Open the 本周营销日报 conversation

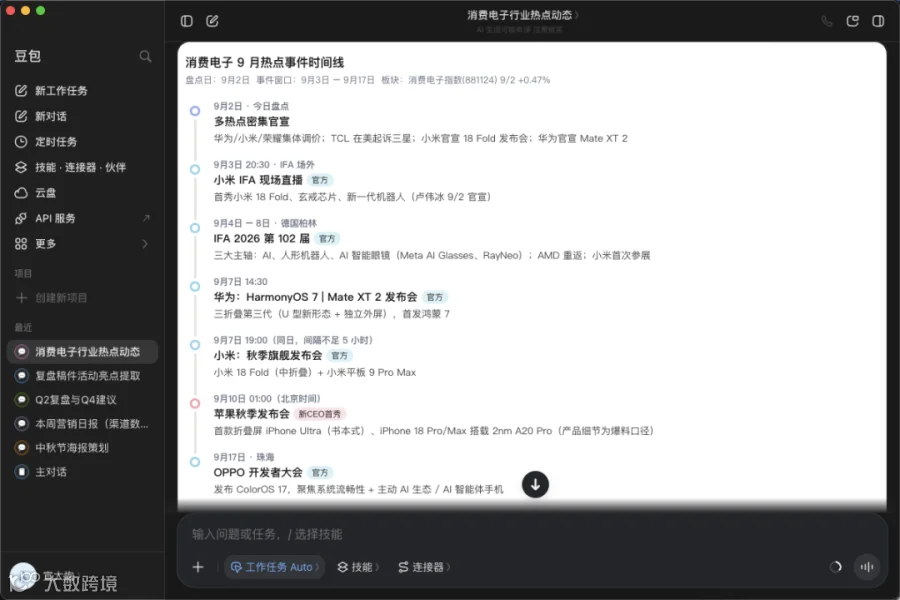83,424
